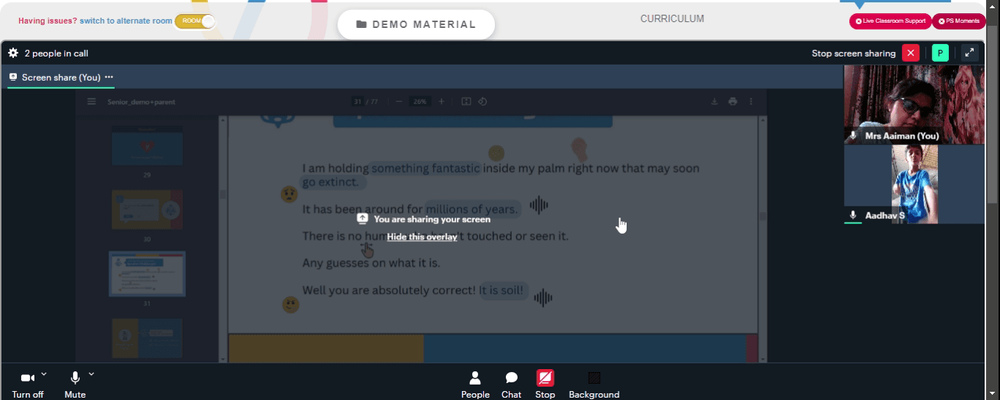This screenshot has width=1000, height=400.
Task: Play audio icon after 'It is soil!'
Action: pyautogui.click(x=543, y=298)
